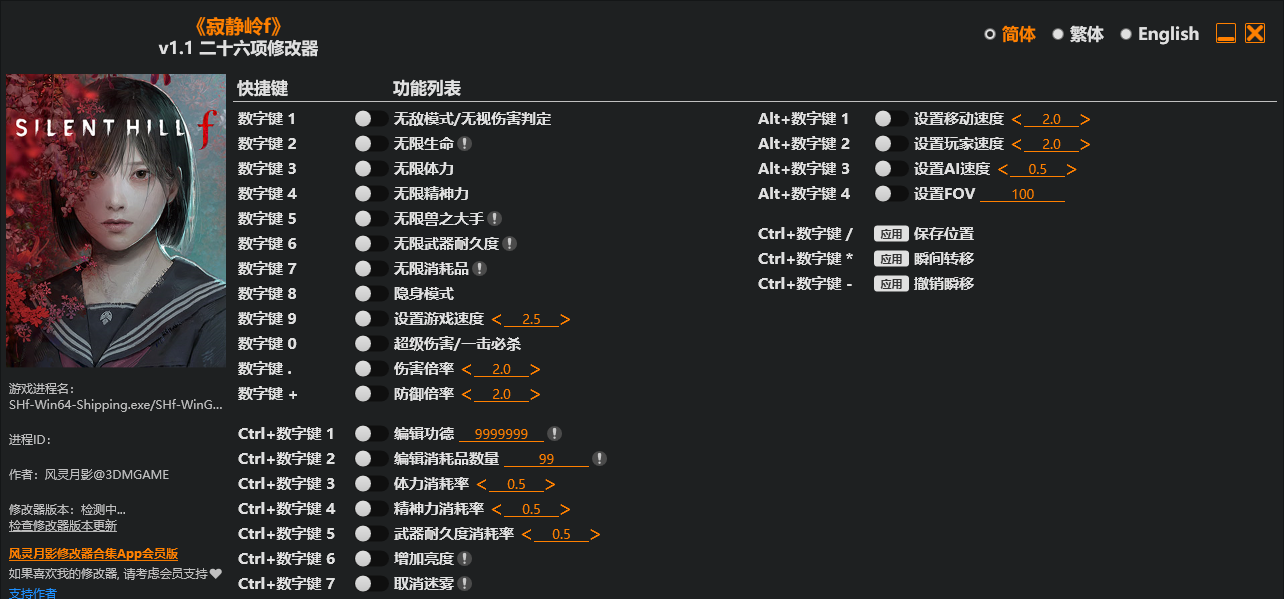Click info icon beside 编辑功德 value

(x=555, y=434)
